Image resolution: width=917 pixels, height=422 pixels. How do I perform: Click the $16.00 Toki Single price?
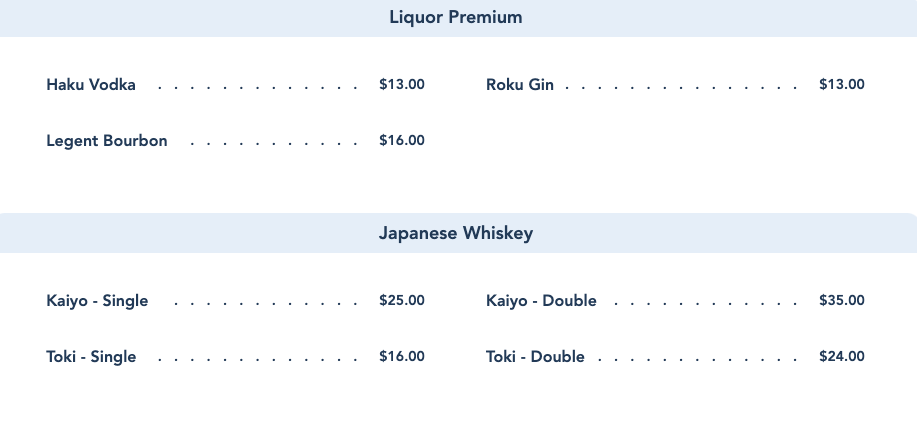[402, 357]
